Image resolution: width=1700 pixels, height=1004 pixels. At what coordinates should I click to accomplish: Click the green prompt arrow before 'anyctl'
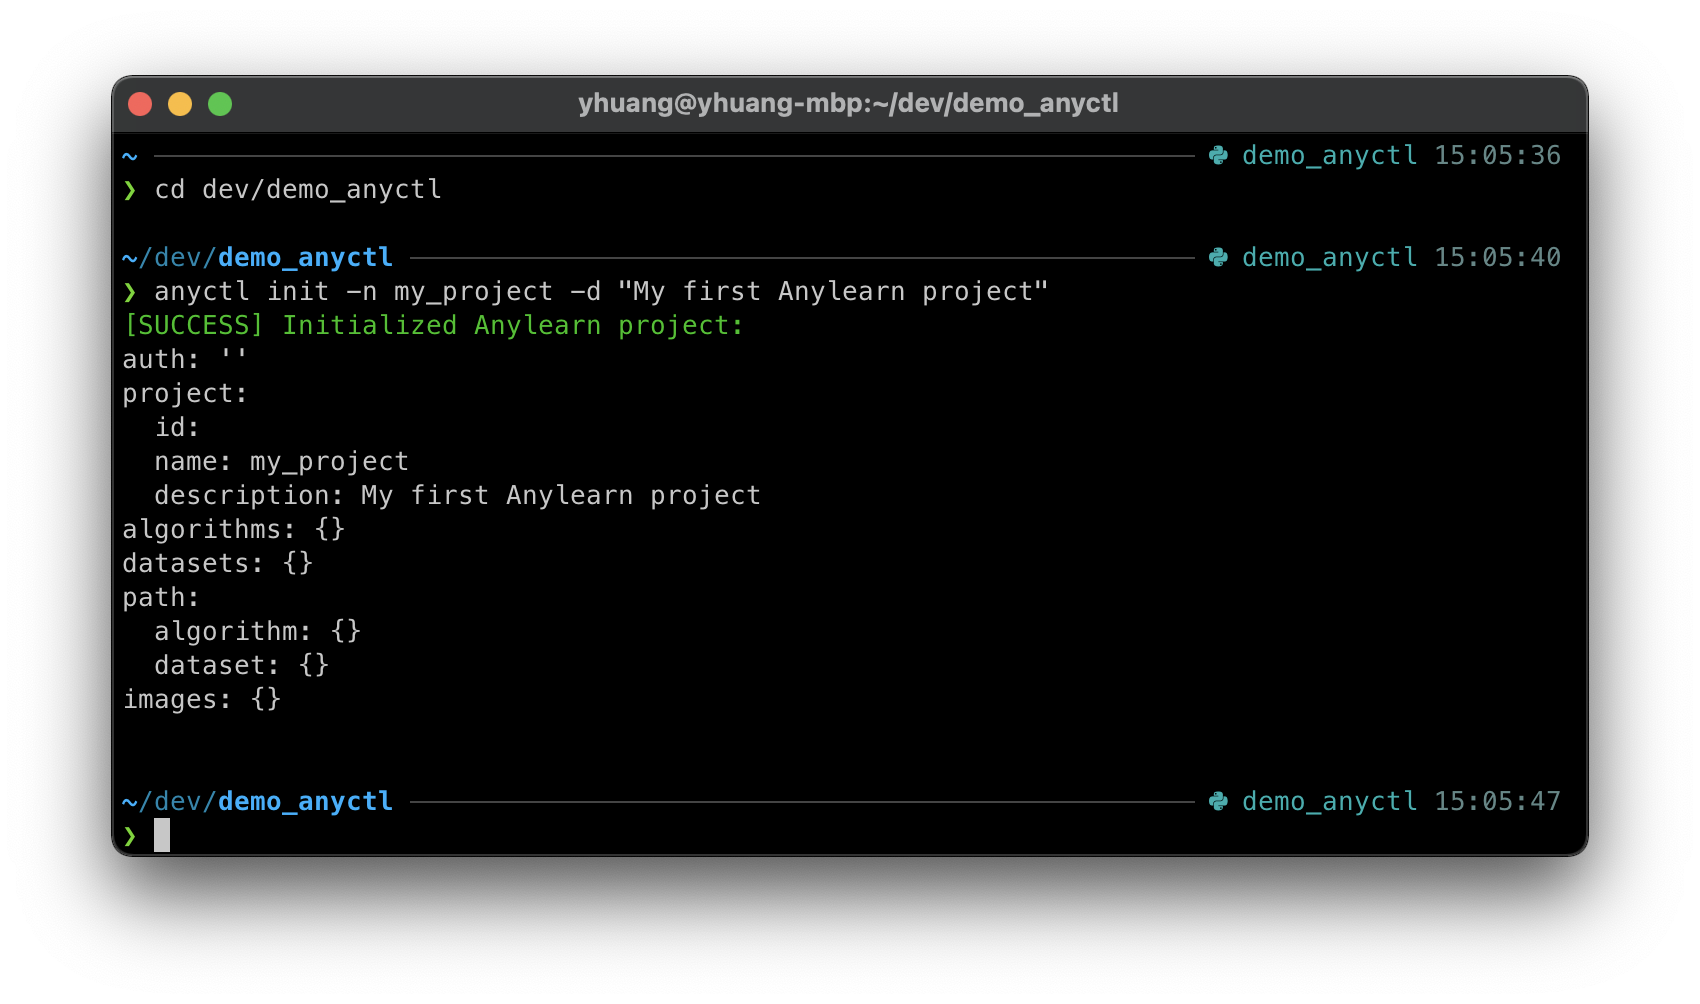[130, 292]
